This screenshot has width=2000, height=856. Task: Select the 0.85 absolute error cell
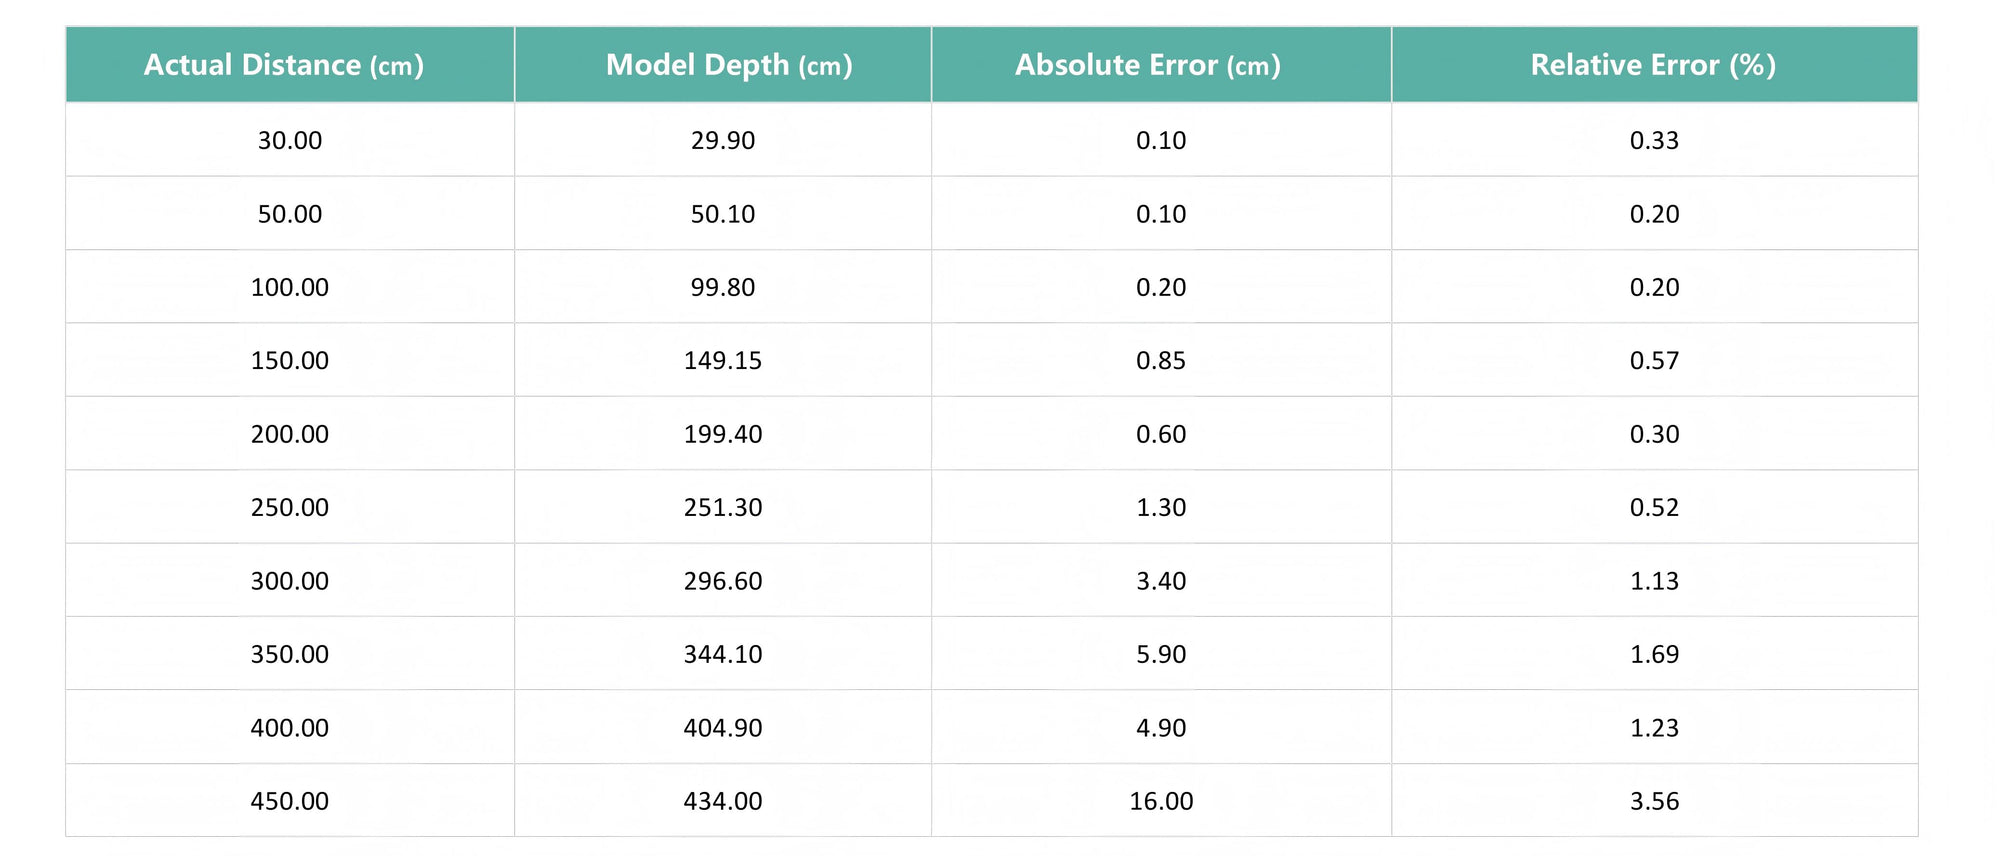[1161, 360]
